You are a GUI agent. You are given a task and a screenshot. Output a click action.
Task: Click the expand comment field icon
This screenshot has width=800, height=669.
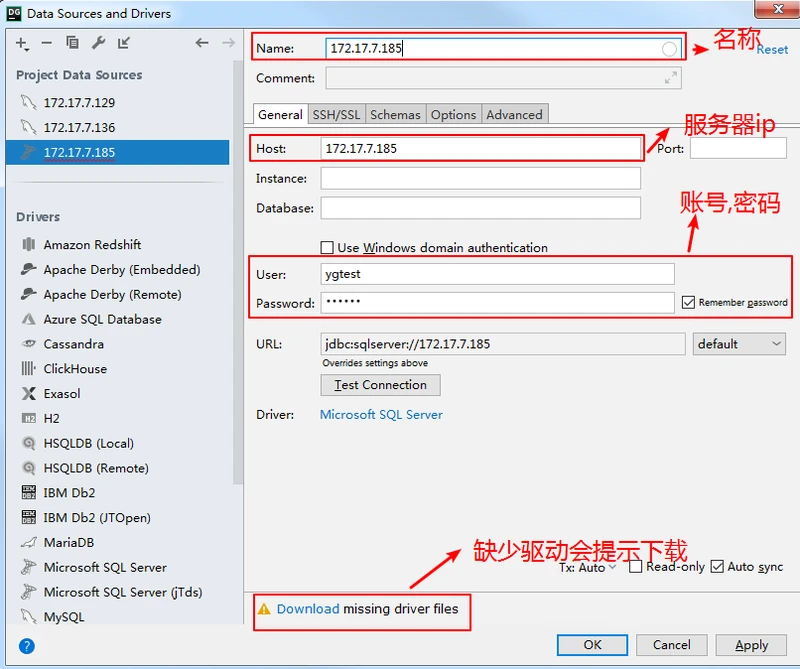click(x=670, y=78)
